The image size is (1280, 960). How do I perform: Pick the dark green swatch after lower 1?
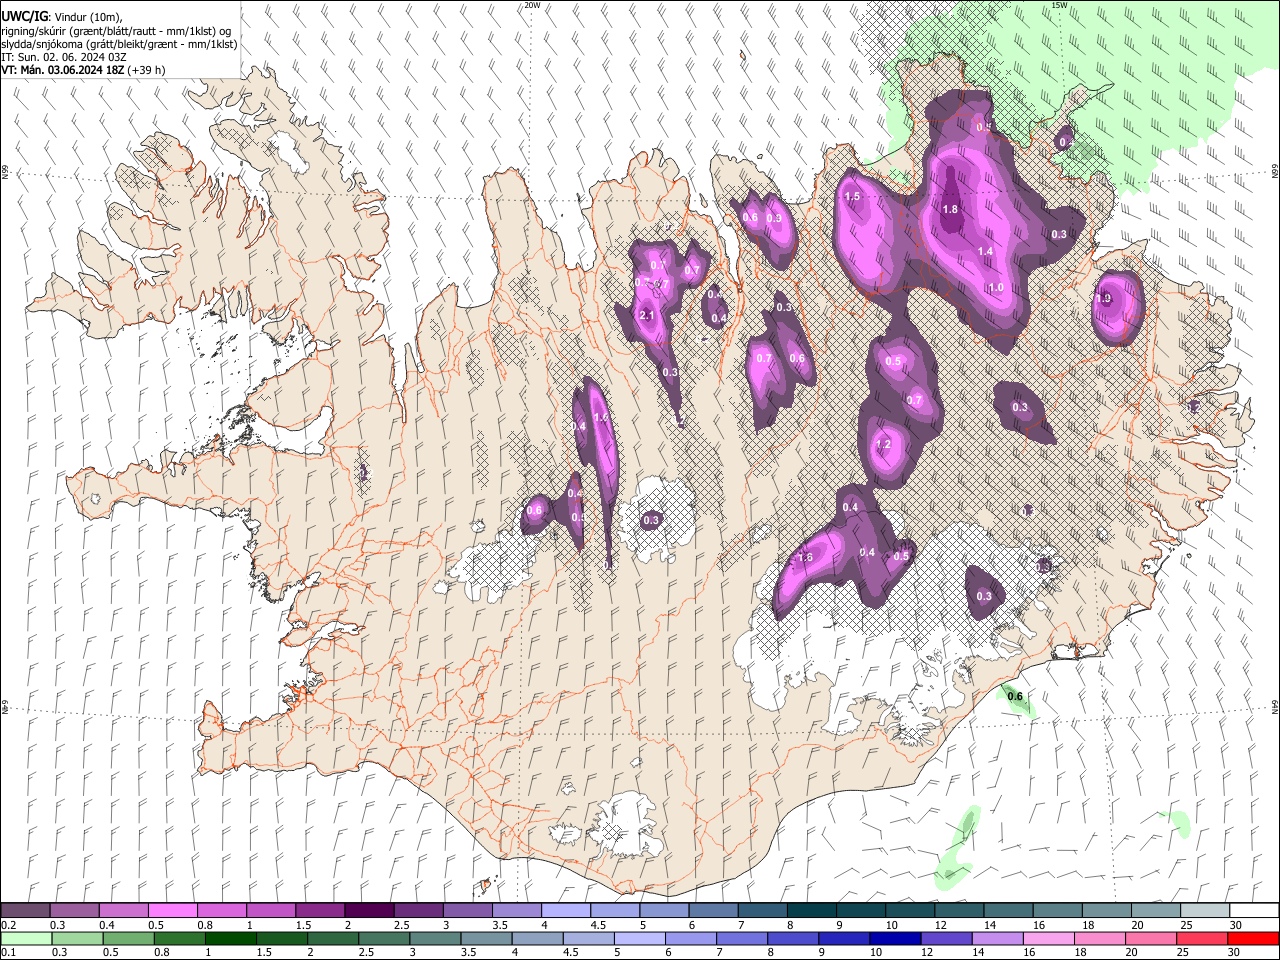230,939
